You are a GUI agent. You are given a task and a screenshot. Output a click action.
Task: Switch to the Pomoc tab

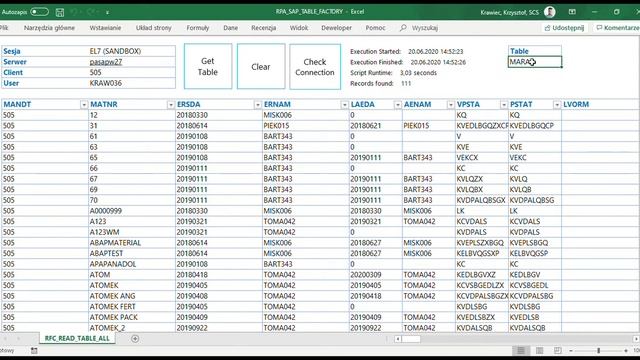375,28
